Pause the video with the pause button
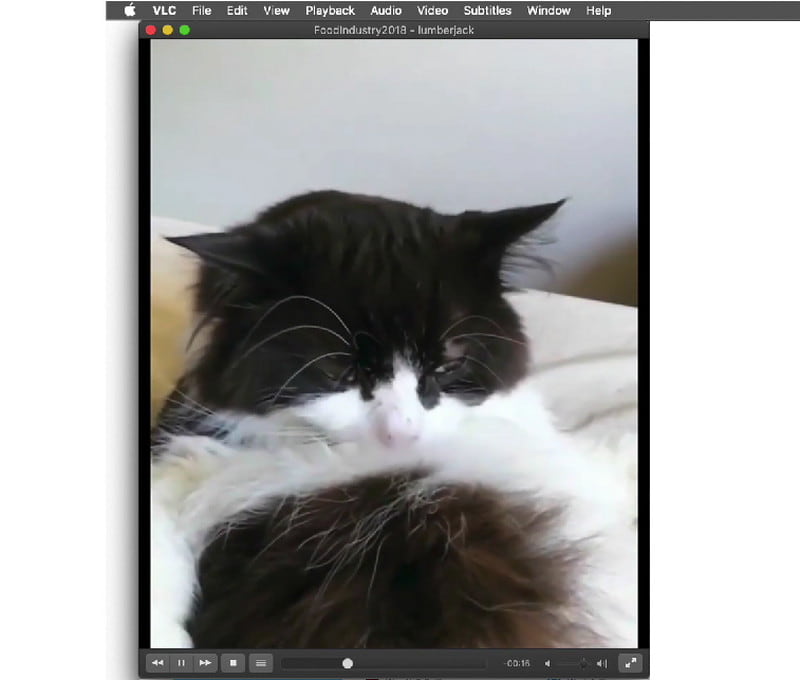800x680 pixels. [x=180, y=662]
